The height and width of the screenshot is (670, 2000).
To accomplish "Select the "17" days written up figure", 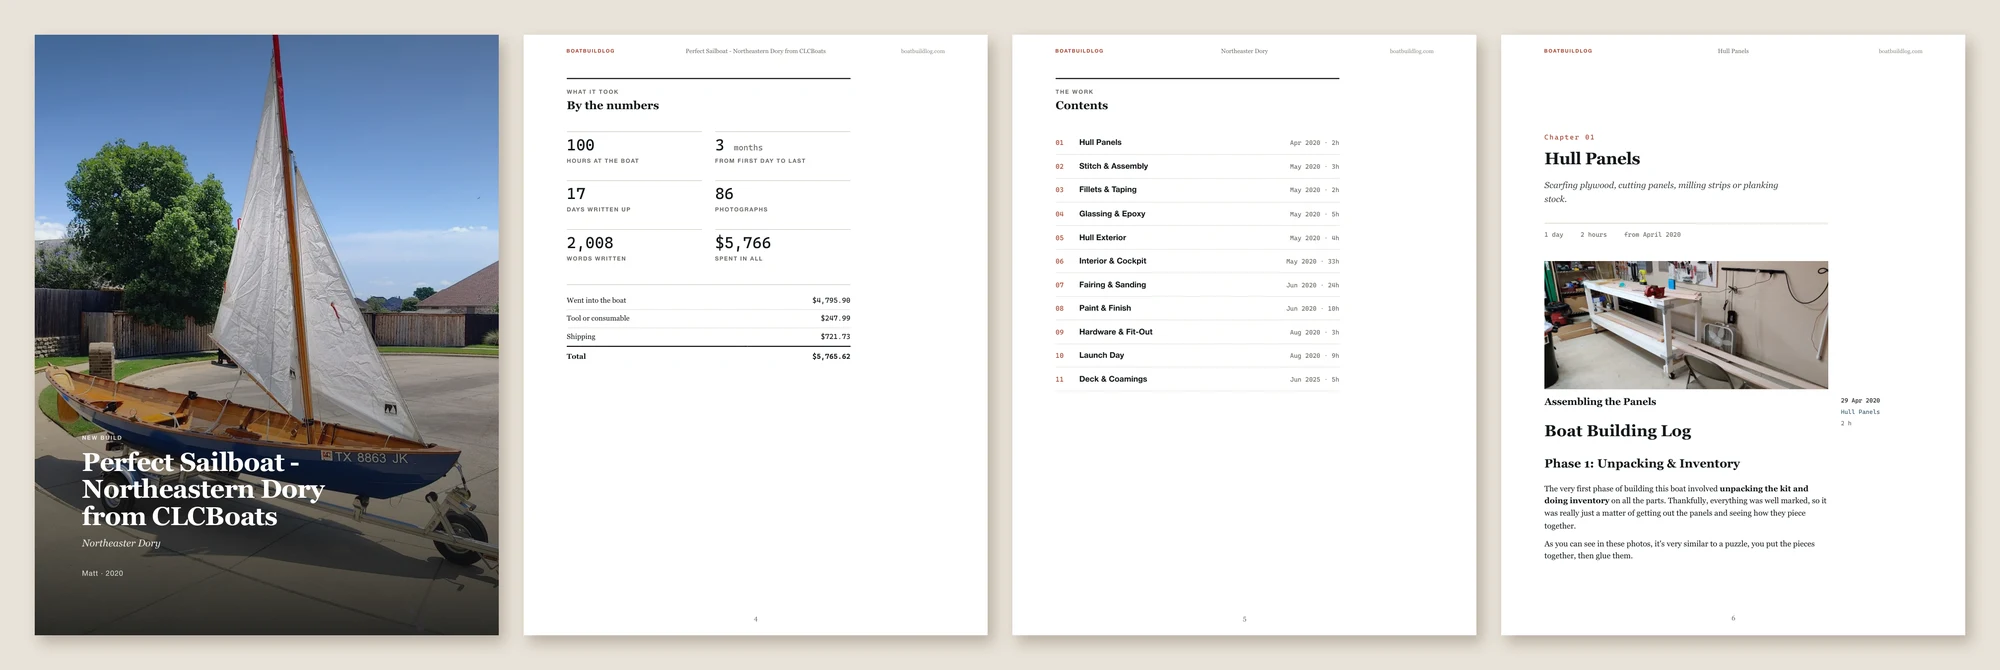I will 576,194.
